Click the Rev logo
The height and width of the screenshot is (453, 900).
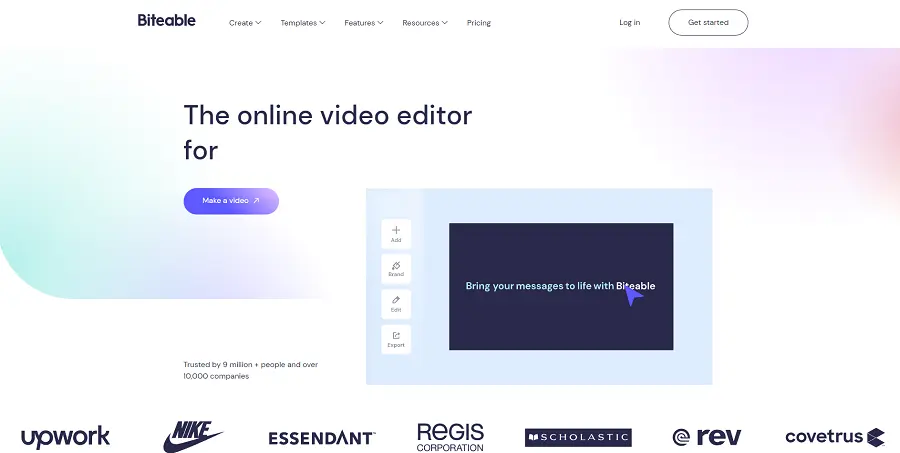click(x=707, y=437)
